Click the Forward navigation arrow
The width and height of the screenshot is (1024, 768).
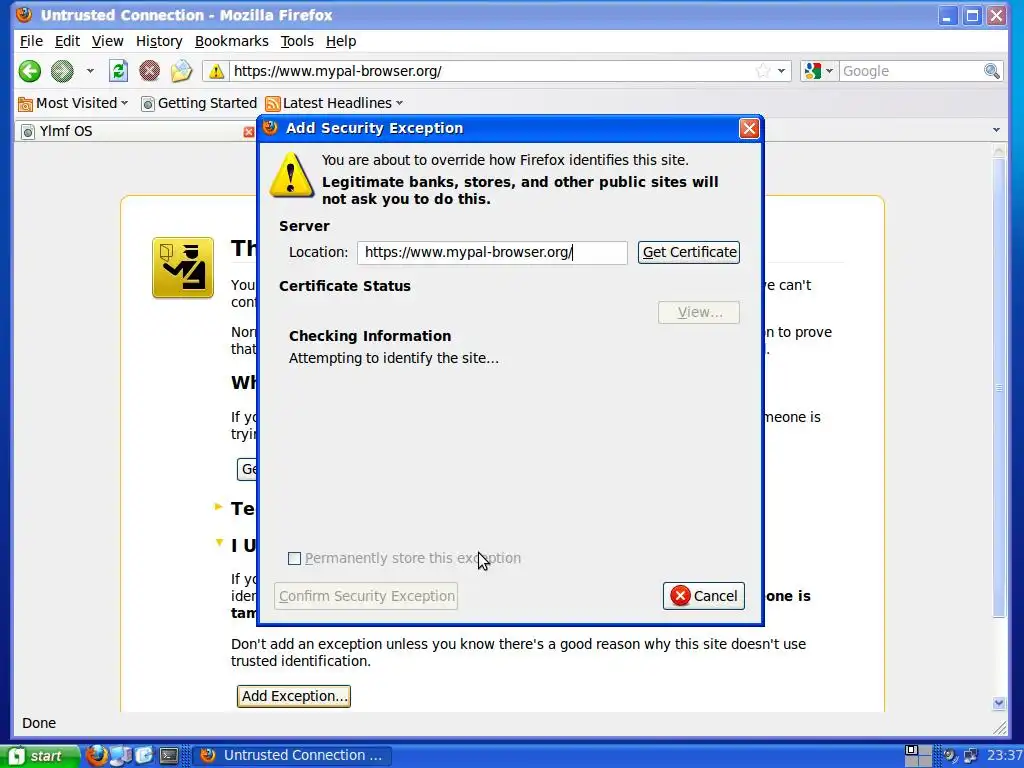click(x=62, y=71)
